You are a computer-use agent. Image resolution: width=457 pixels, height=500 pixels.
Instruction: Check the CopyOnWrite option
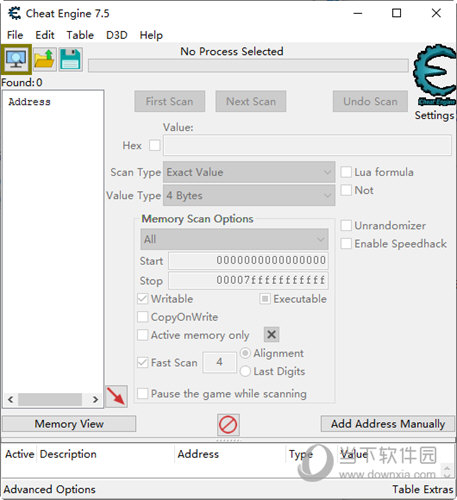[x=142, y=317]
